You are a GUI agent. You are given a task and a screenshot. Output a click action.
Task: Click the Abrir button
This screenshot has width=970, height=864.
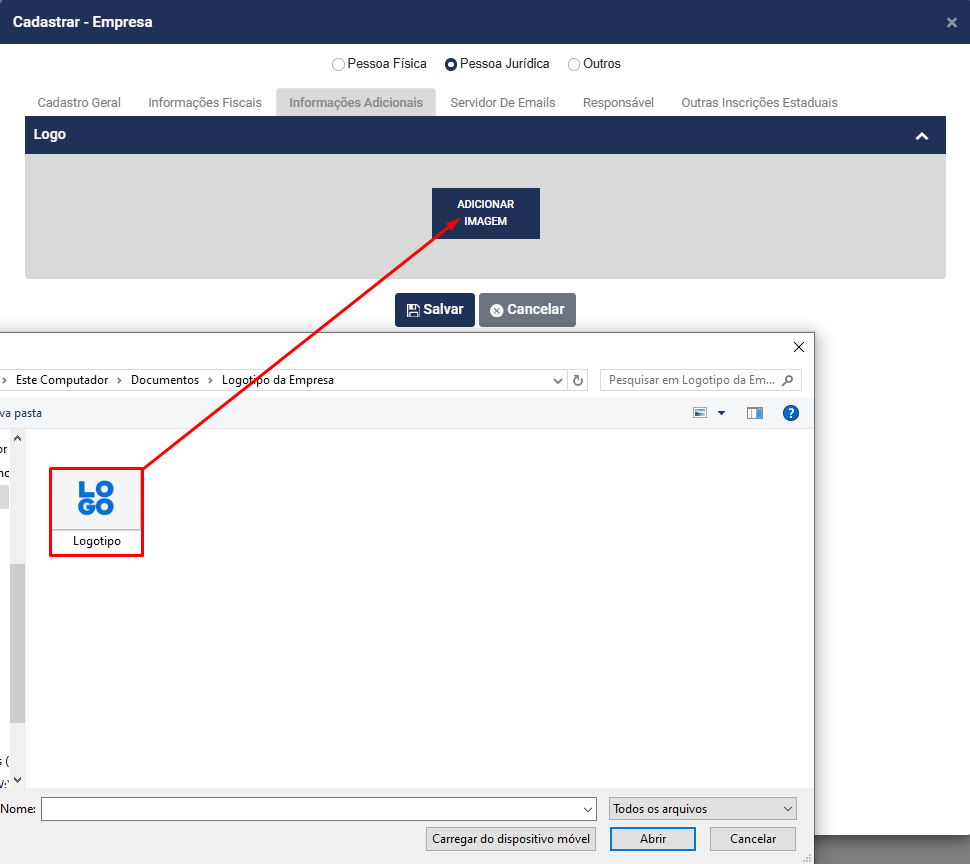[653, 839]
